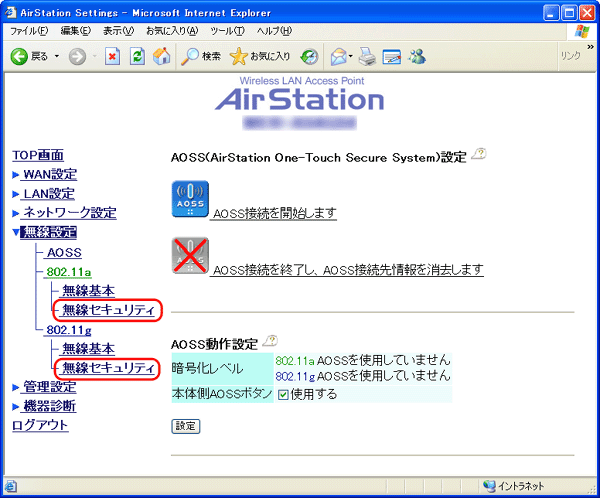Open the ヘルプ(H) menu
600x498 pixels.
point(274,31)
